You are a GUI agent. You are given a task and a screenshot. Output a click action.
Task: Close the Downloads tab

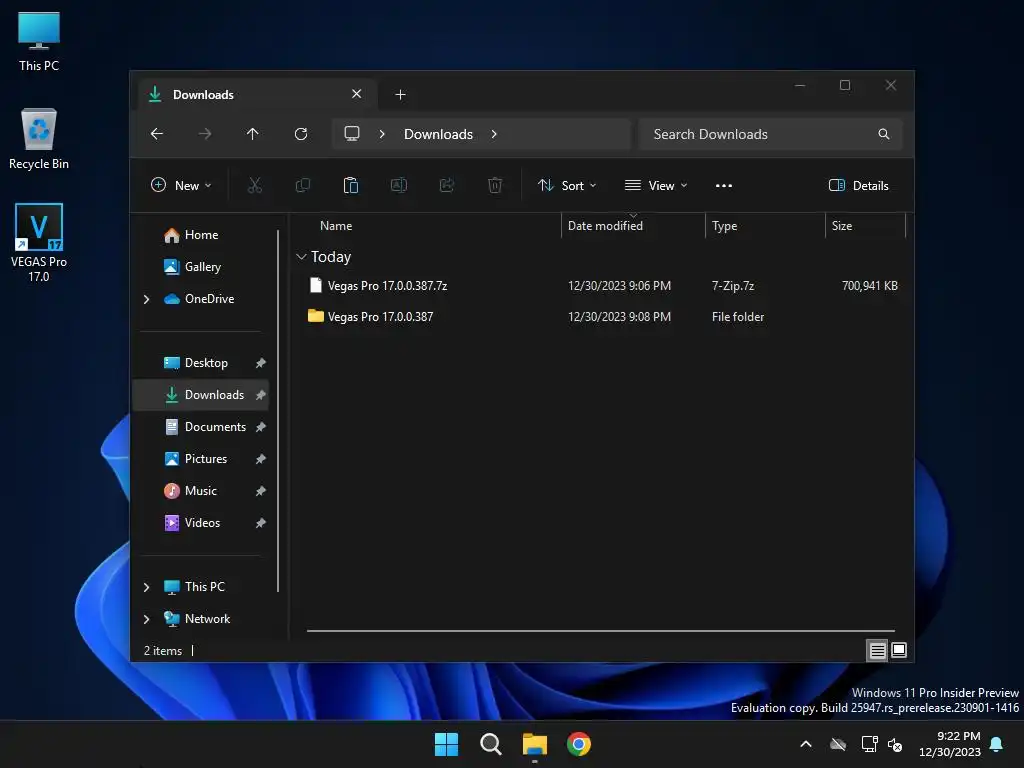pyautogui.click(x=357, y=94)
